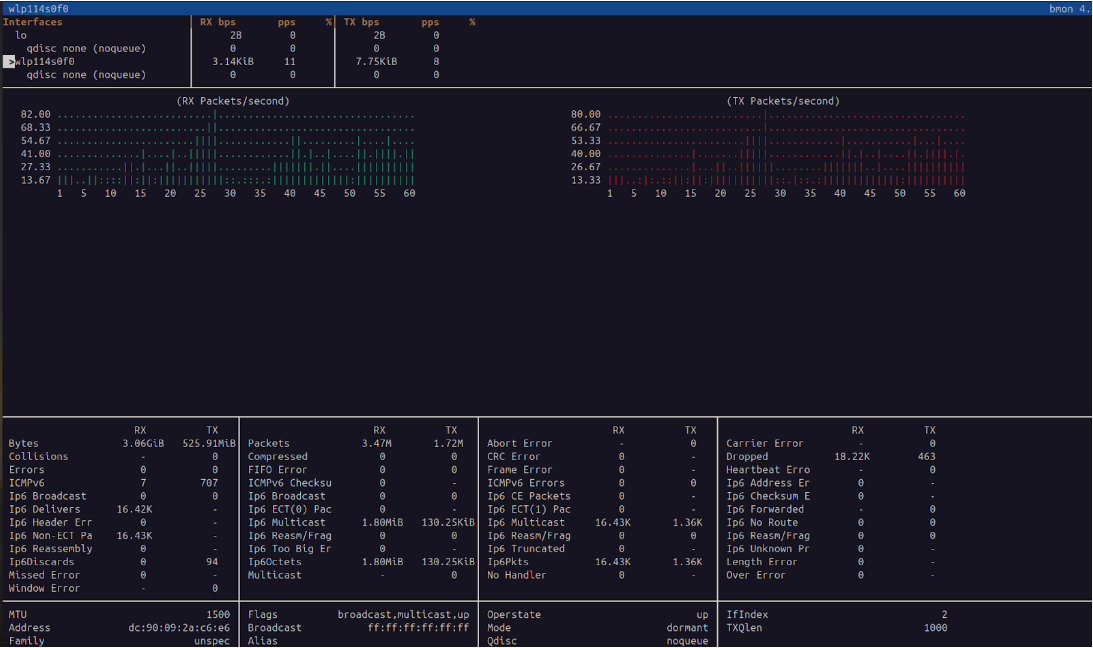The height and width of the screenshot is (648, 1093).
Task: Click the Ip6 Non-ECT Pa label
Action: click(x=50, y=537)
